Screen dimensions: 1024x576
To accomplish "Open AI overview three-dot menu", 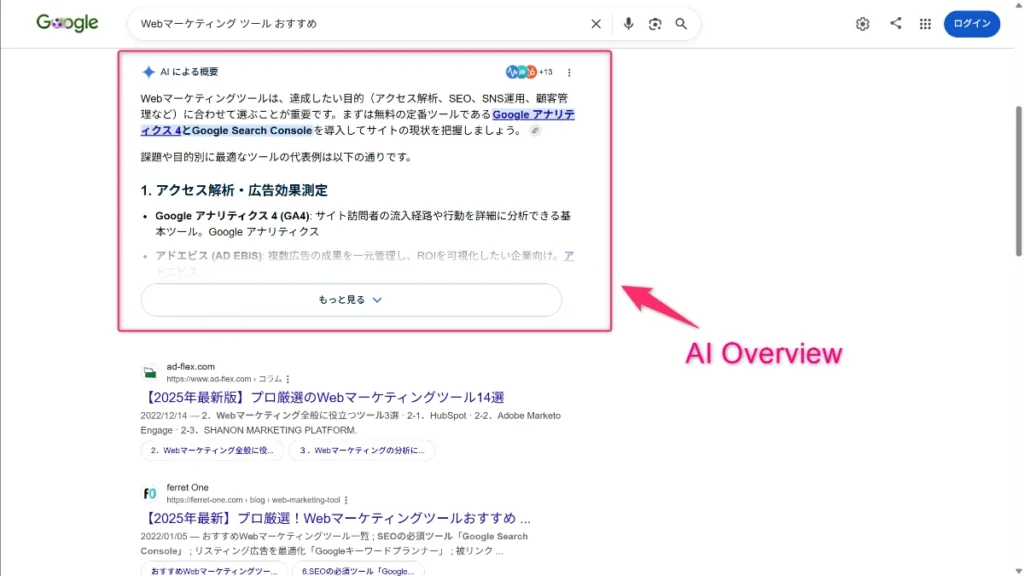I will coord(569,72).
